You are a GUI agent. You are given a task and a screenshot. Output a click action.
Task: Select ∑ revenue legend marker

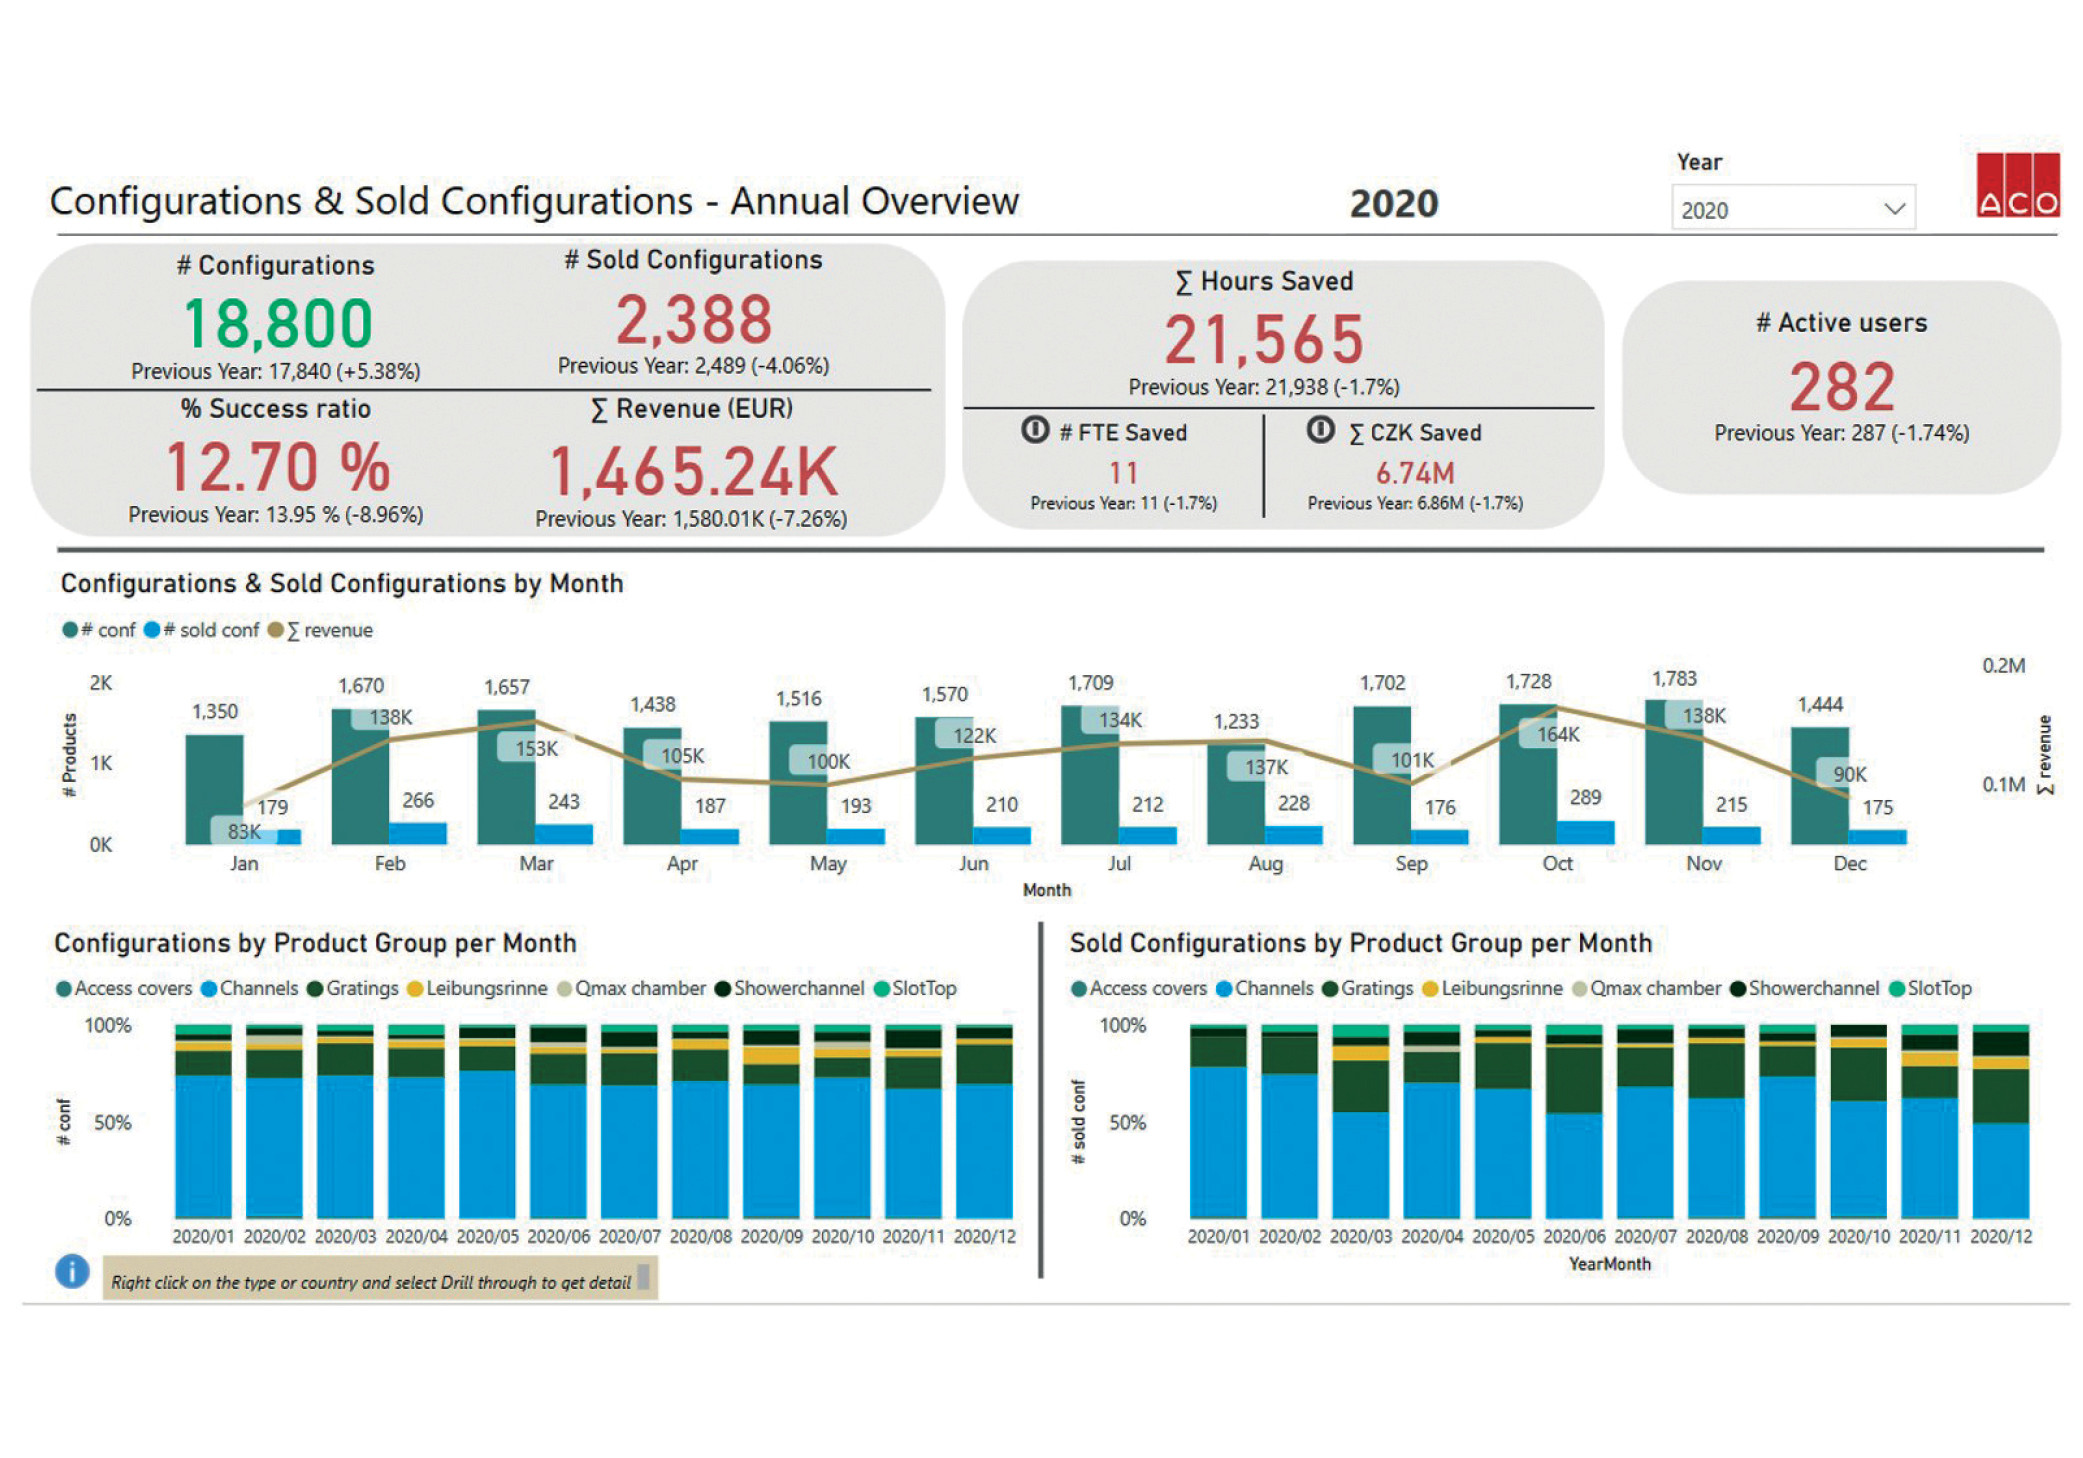pos(276,630)
